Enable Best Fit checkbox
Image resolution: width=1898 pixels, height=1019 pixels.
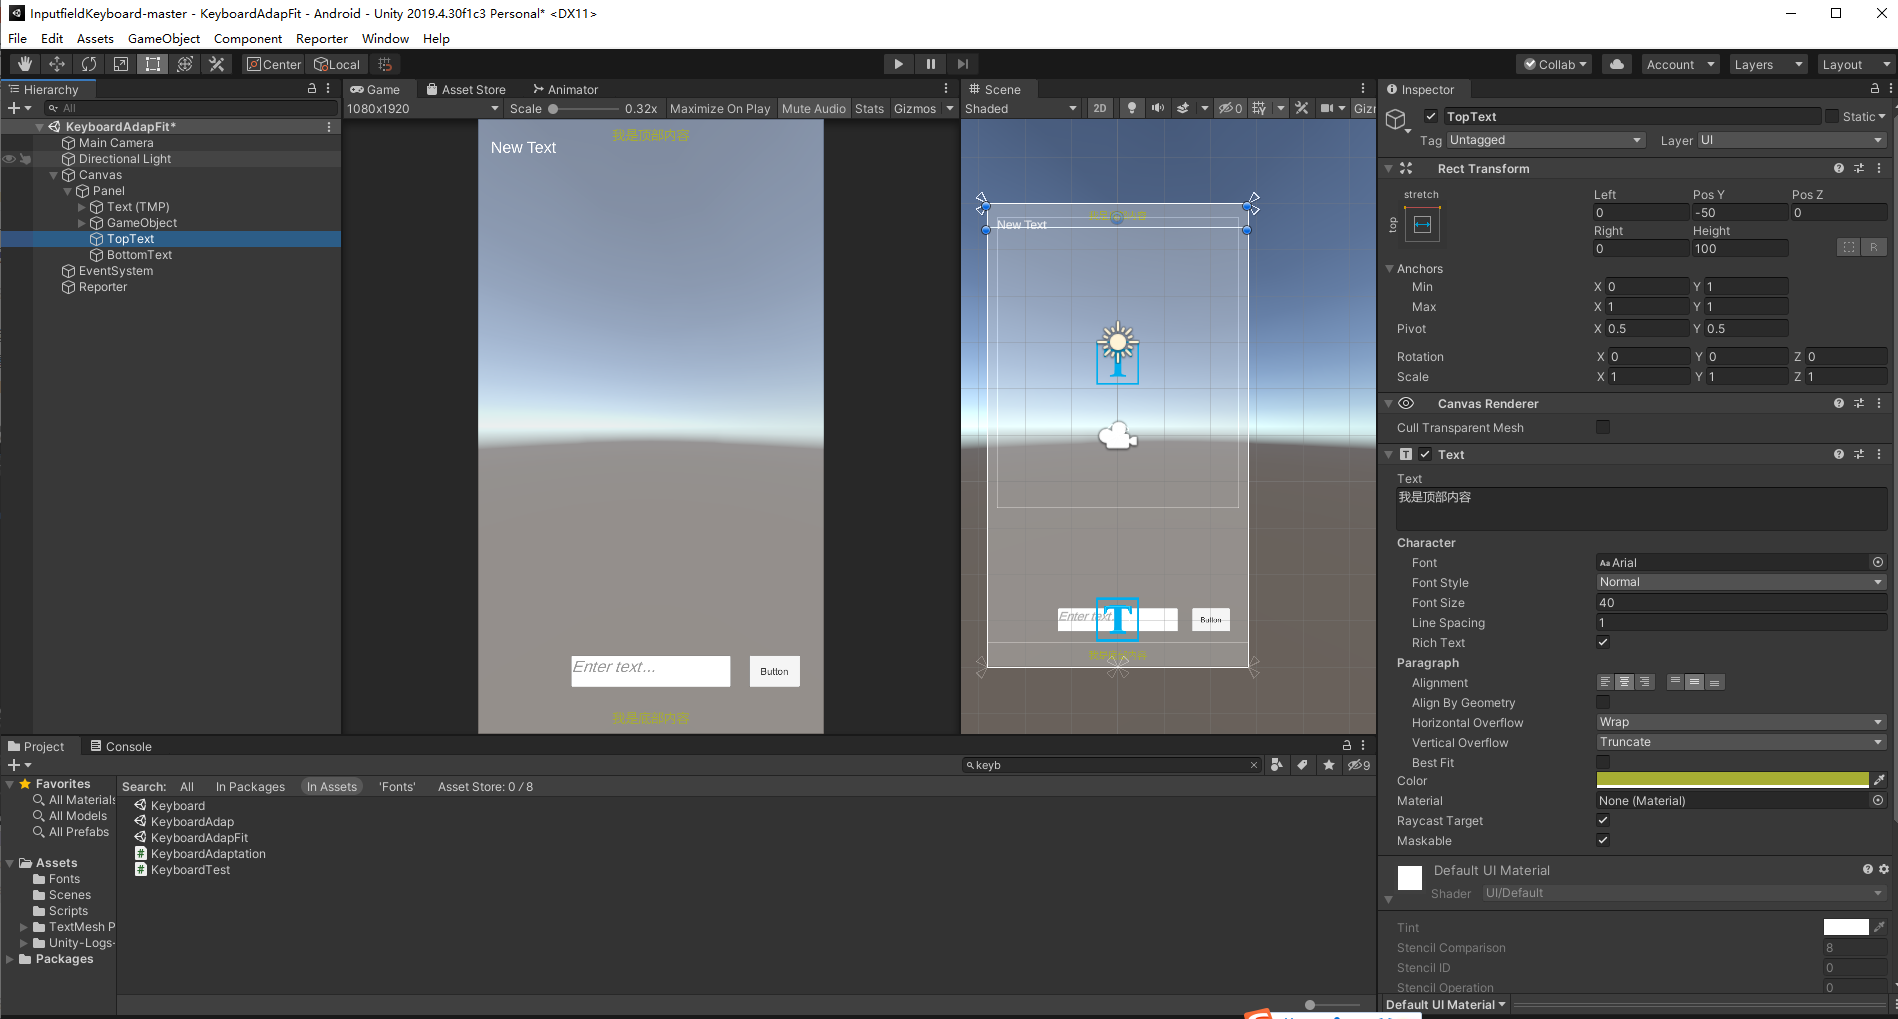pyautogui.click(x=1603, y=762)
